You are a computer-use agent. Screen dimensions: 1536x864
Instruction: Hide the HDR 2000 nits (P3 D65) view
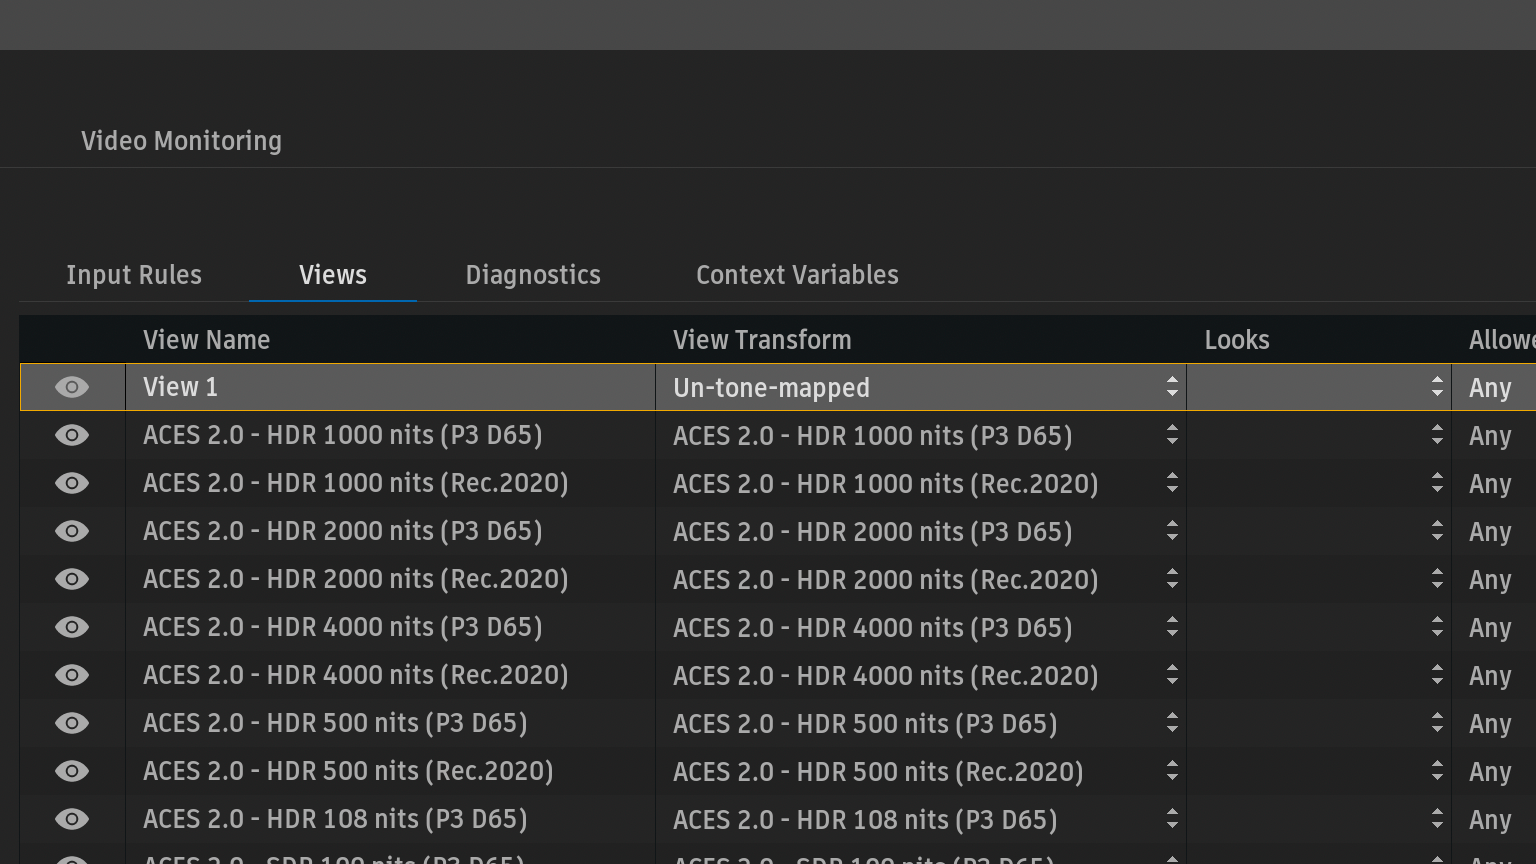click(x=72, y=531)
